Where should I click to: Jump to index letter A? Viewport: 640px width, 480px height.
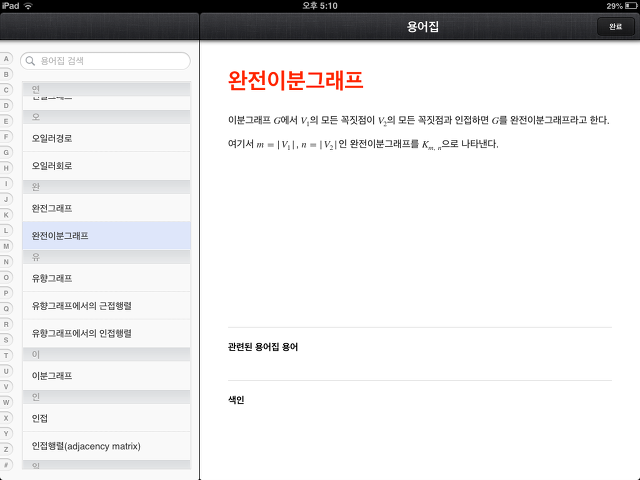(6, 59)
